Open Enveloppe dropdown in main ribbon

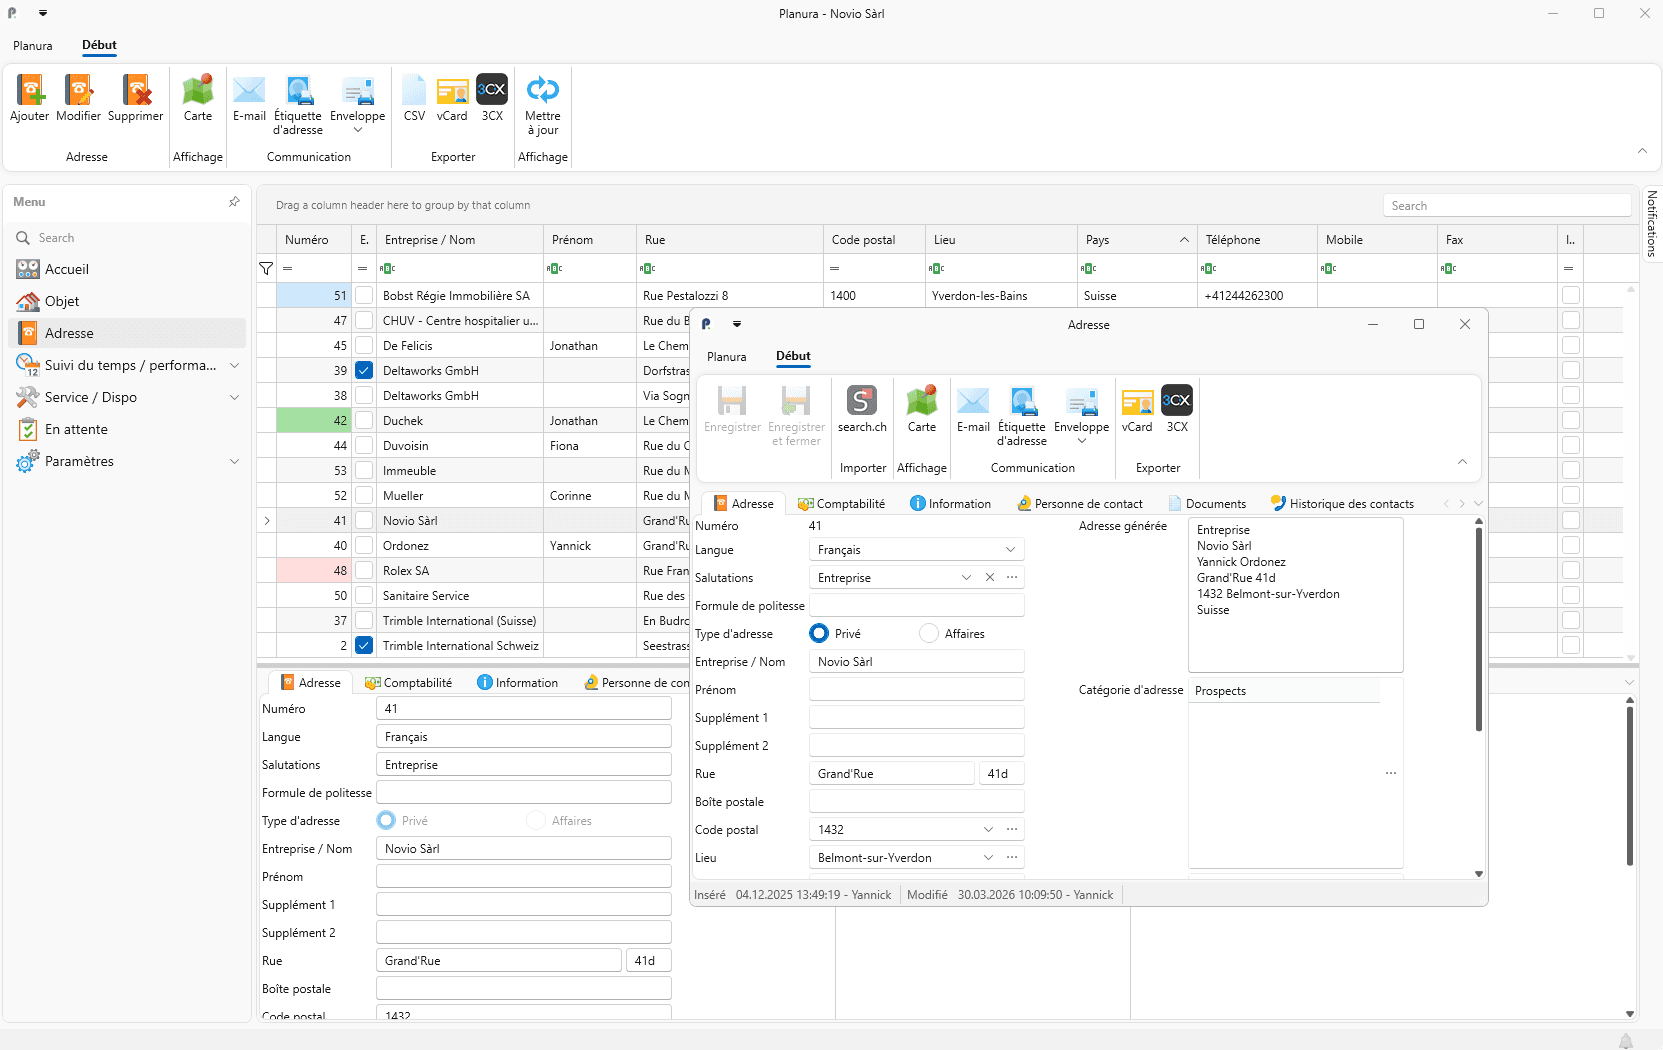click(x=358, y=129)
